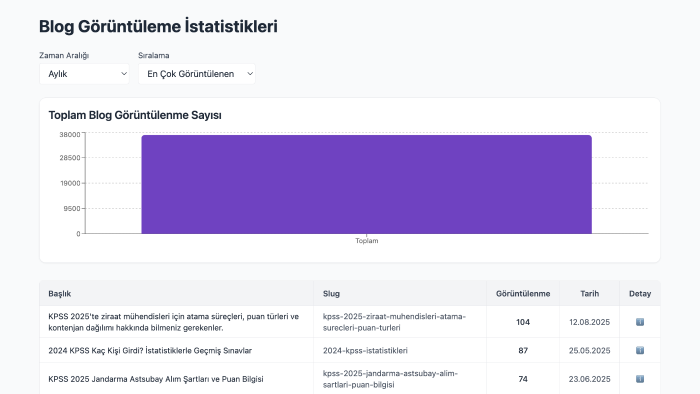The width and height of the screenshot is (700, 394).
Task: Select KPSS 2025 Jandarma Astsubay Alım title
Action: [x=156, y=379]
